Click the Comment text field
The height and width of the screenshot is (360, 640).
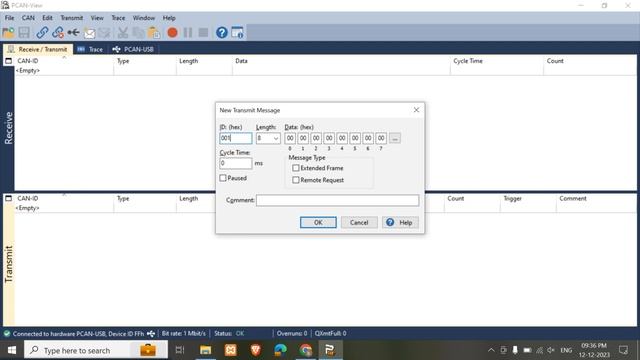[x=338, y=200]
